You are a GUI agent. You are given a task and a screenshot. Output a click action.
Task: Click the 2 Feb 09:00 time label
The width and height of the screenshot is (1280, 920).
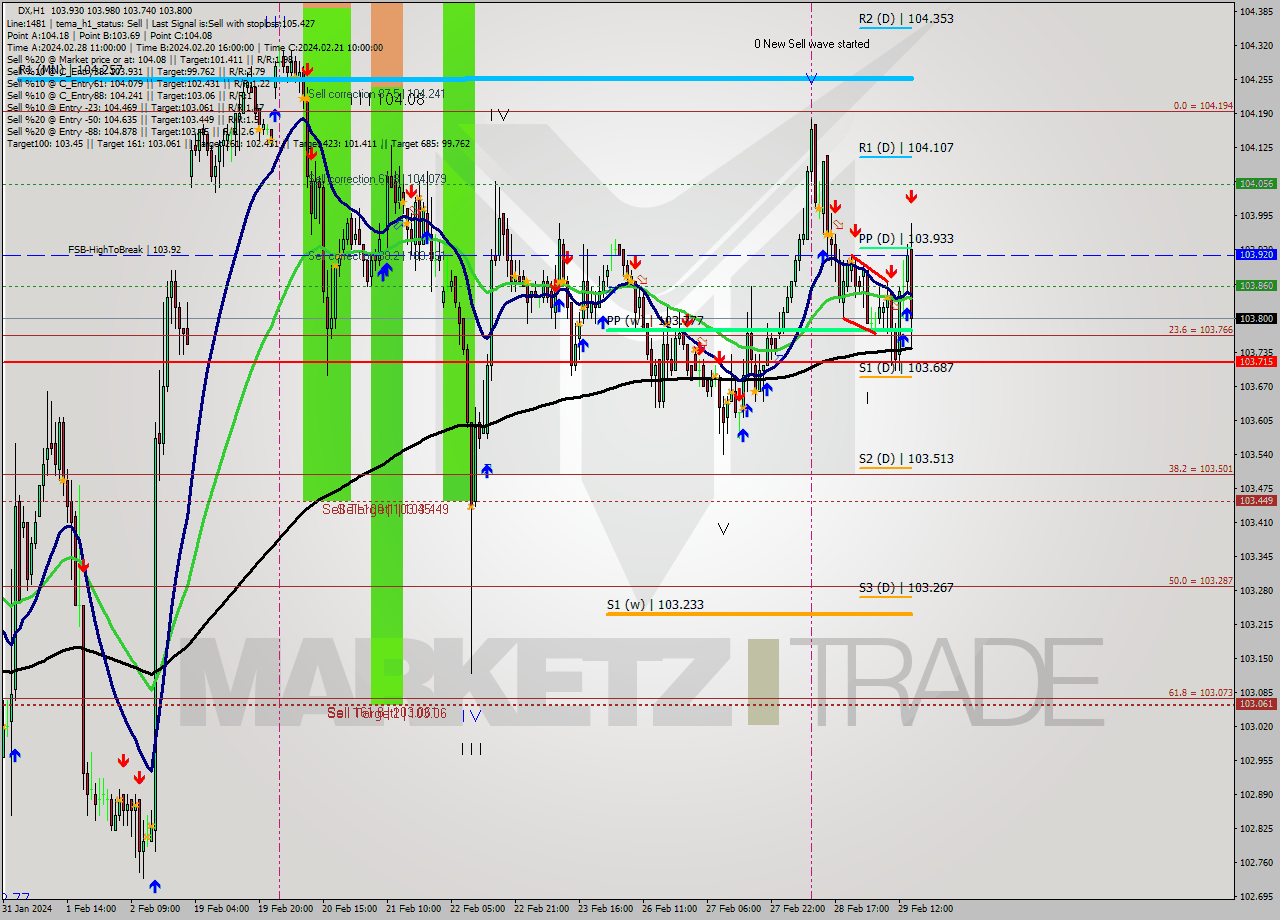[x=155, y=910]
